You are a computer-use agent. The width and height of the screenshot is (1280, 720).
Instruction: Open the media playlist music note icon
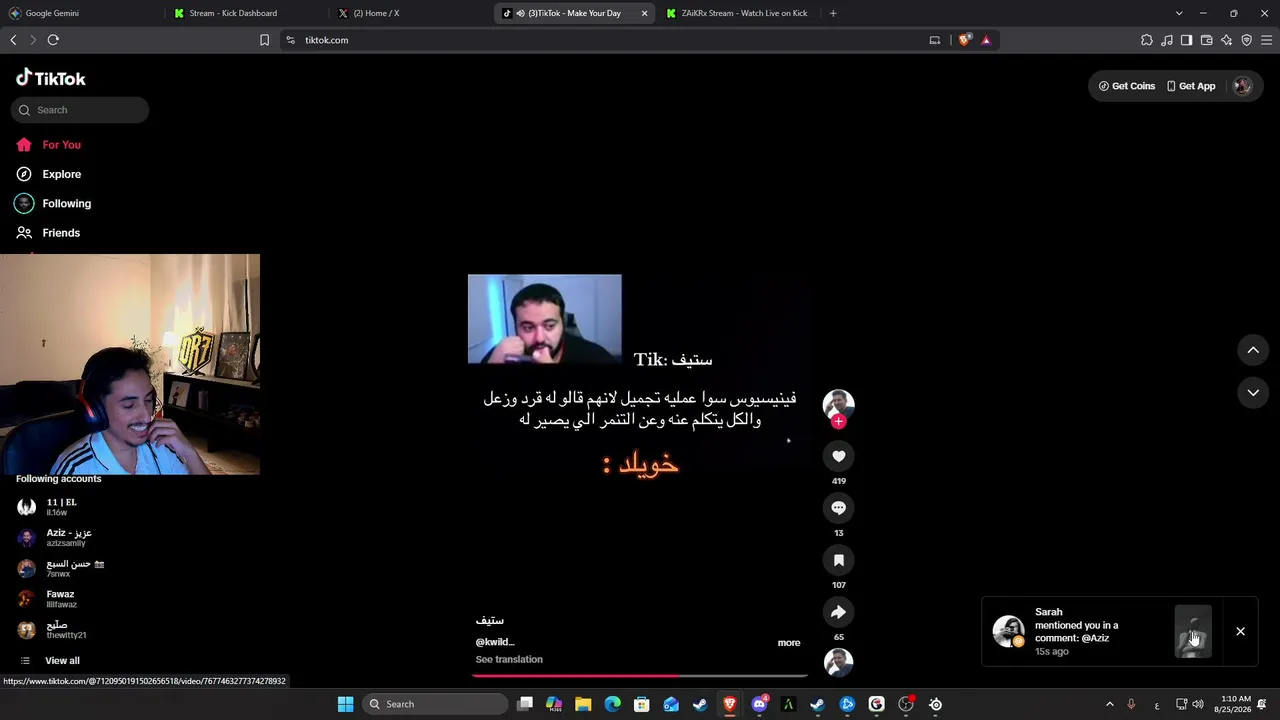1167,40
